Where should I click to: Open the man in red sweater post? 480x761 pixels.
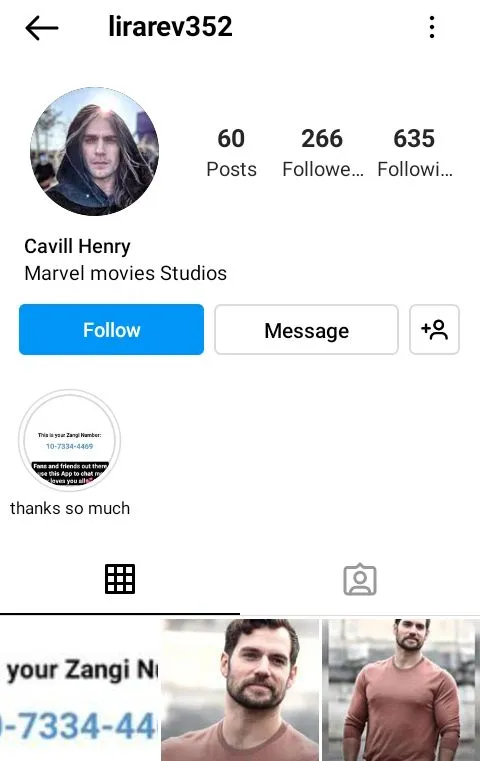click(401, 690)
